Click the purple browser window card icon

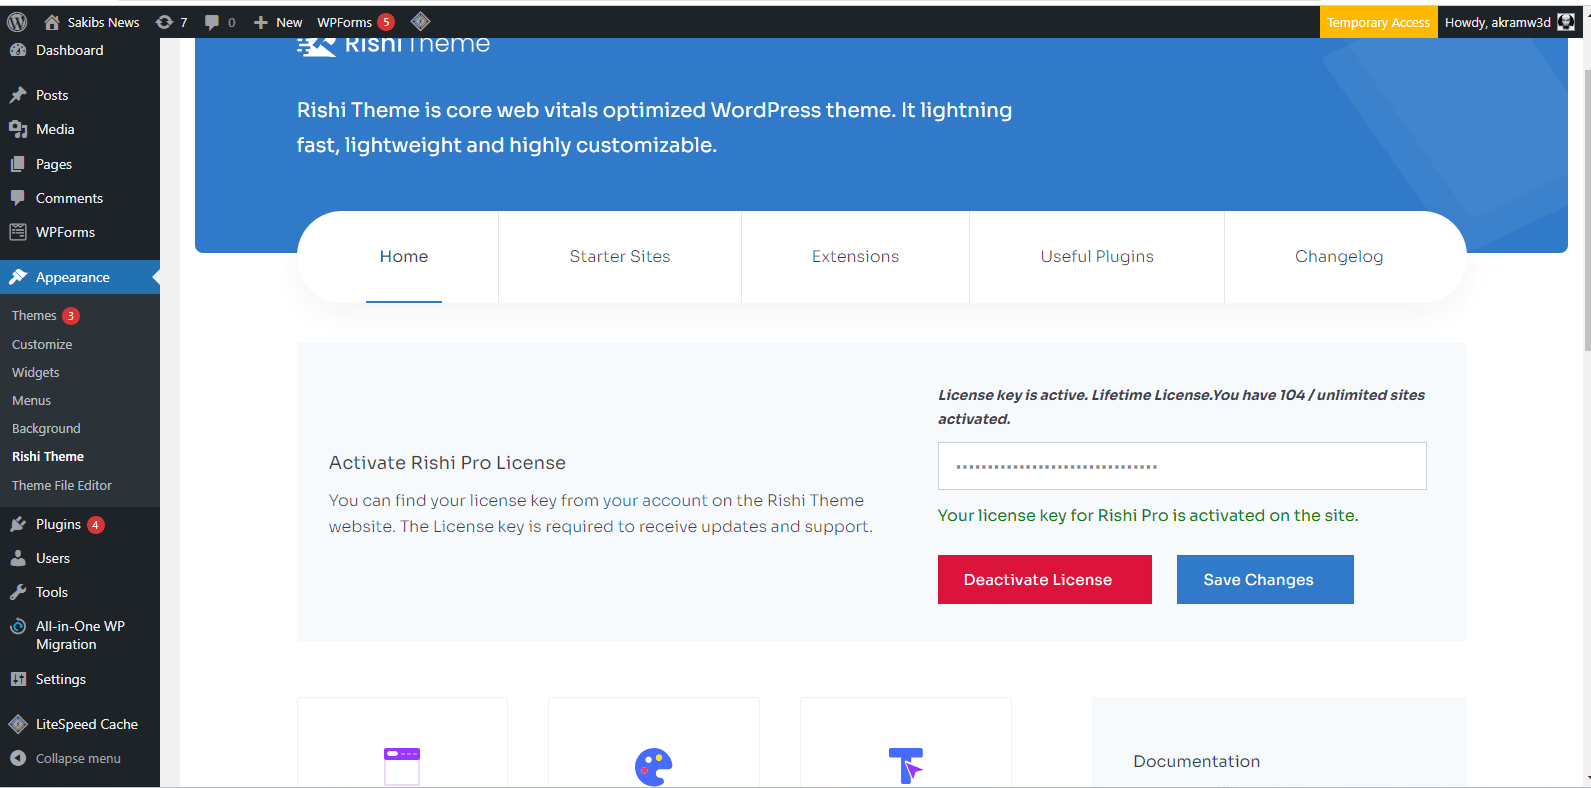click(402, 766)
